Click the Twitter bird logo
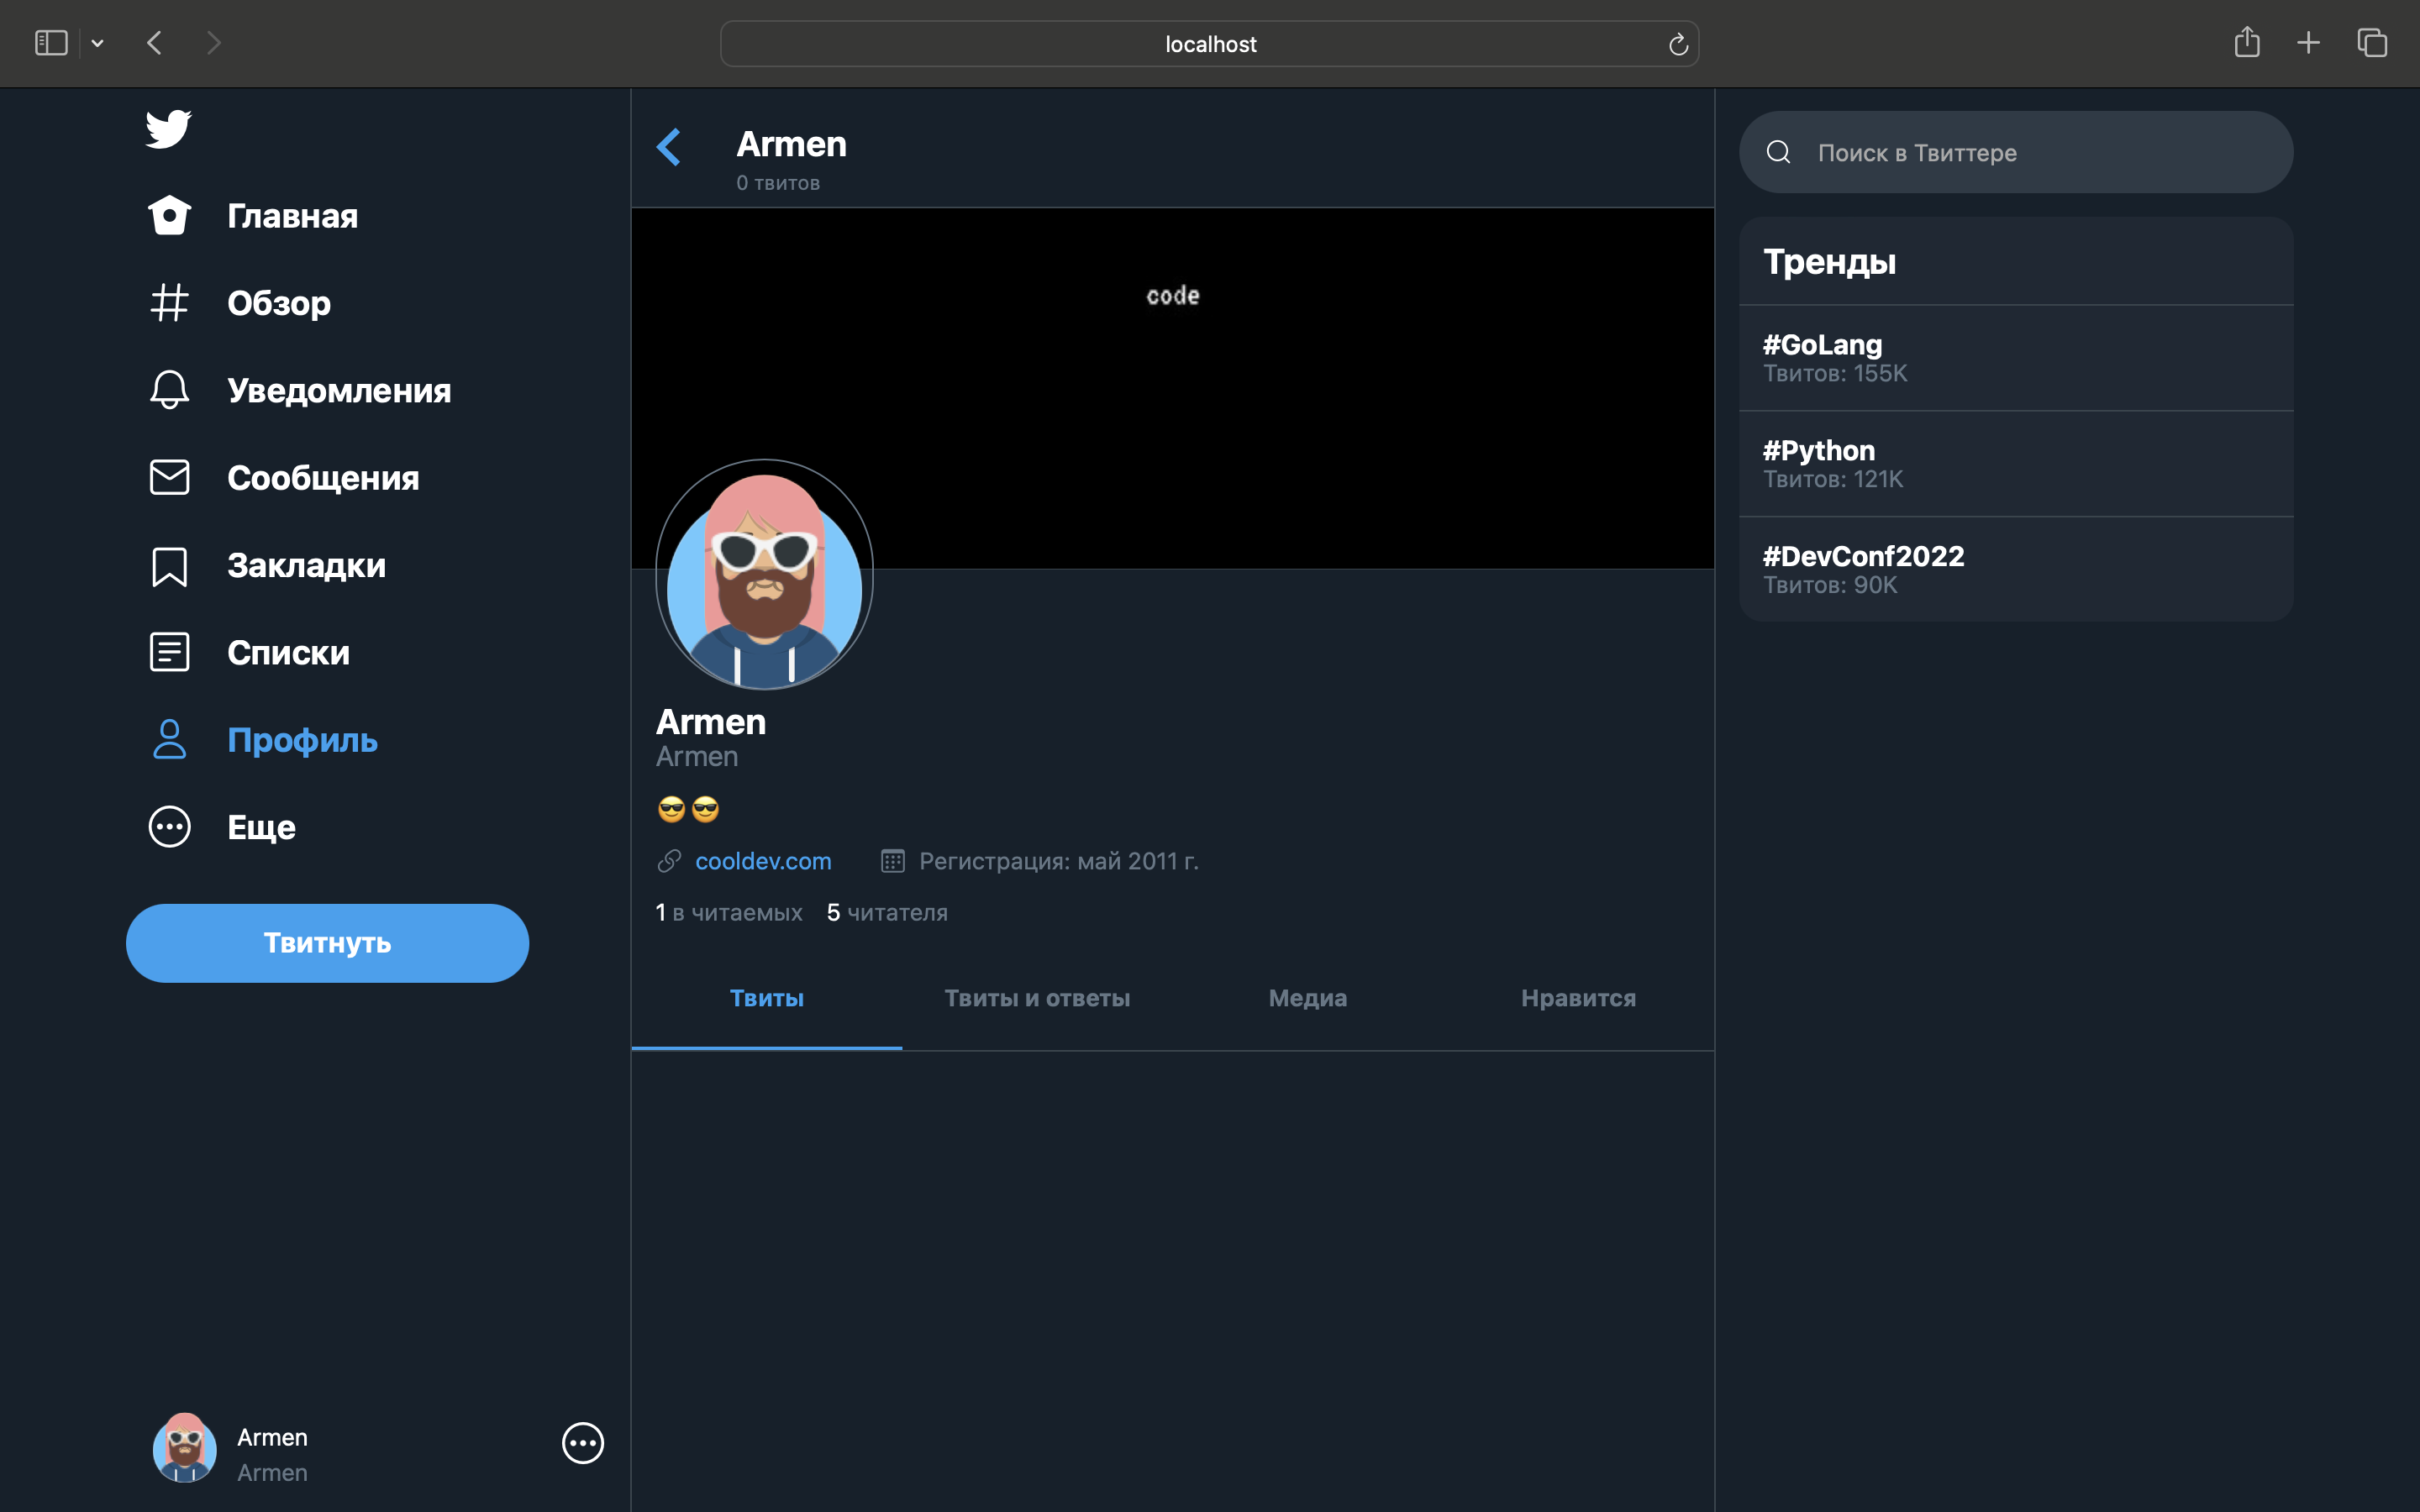2420x1512 pixels. 168,129
